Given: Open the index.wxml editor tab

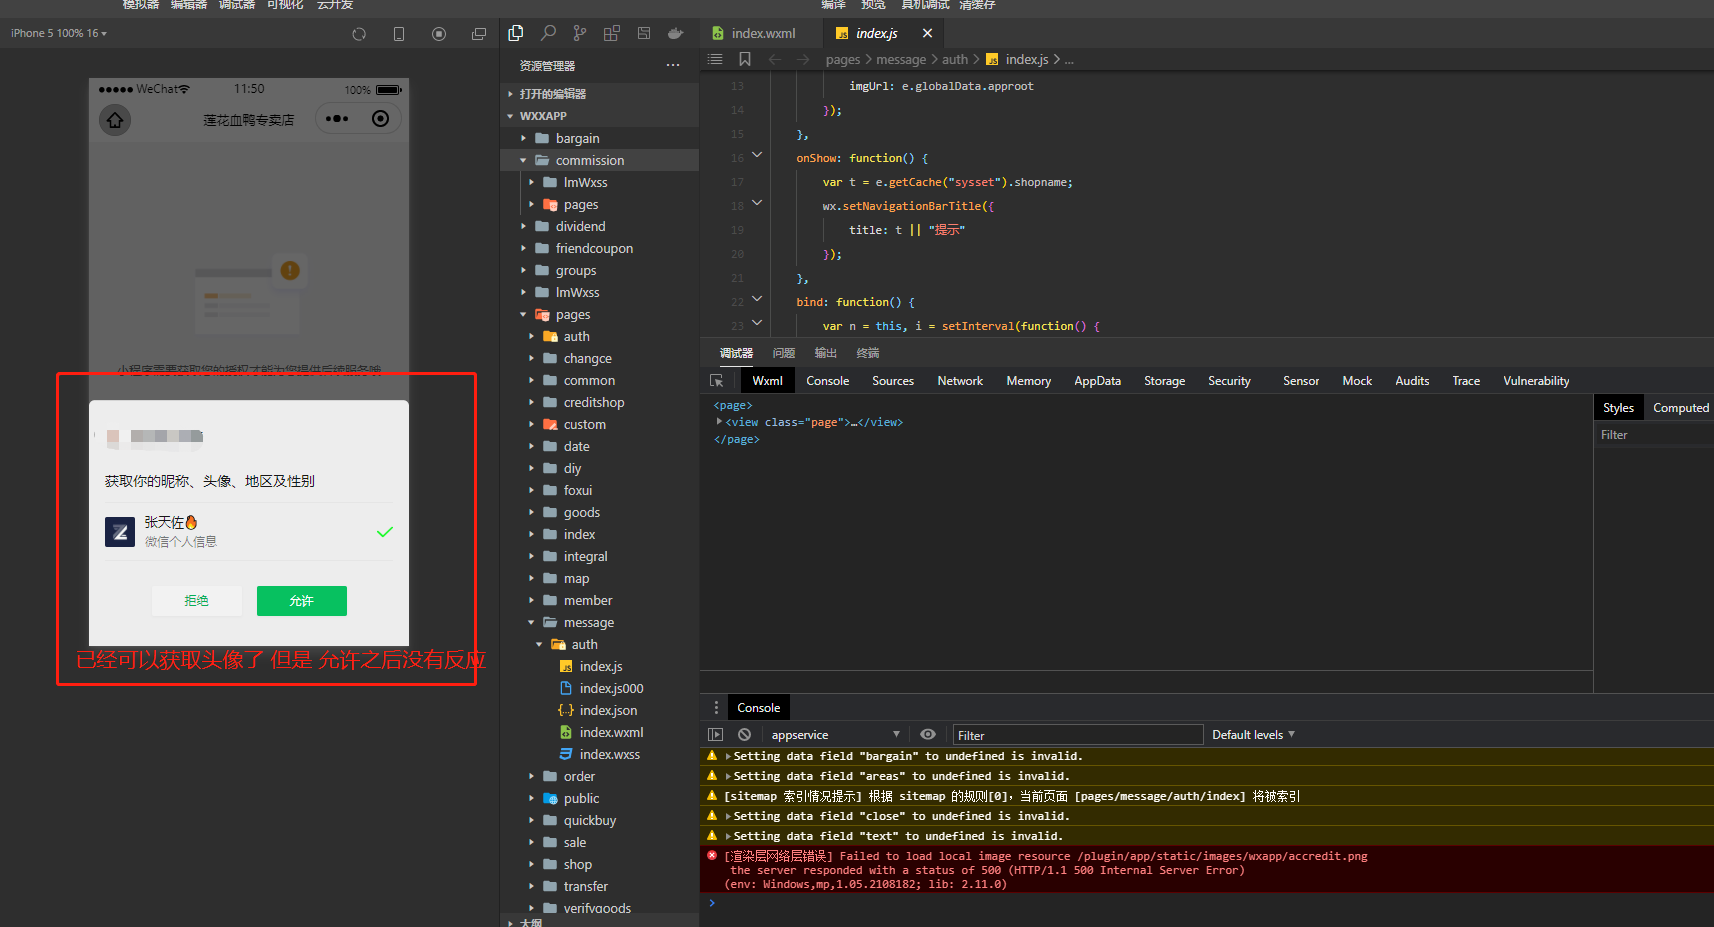Looking at the screenshot, I should [762, 33].
